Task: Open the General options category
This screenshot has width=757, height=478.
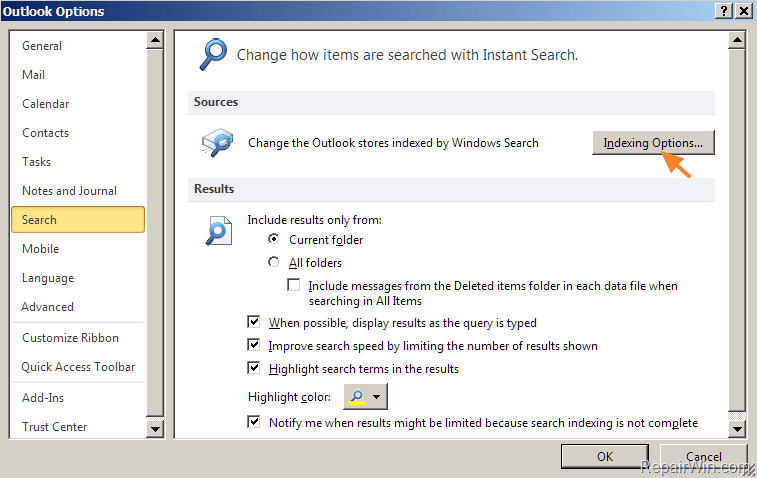Action: point(77,46)
